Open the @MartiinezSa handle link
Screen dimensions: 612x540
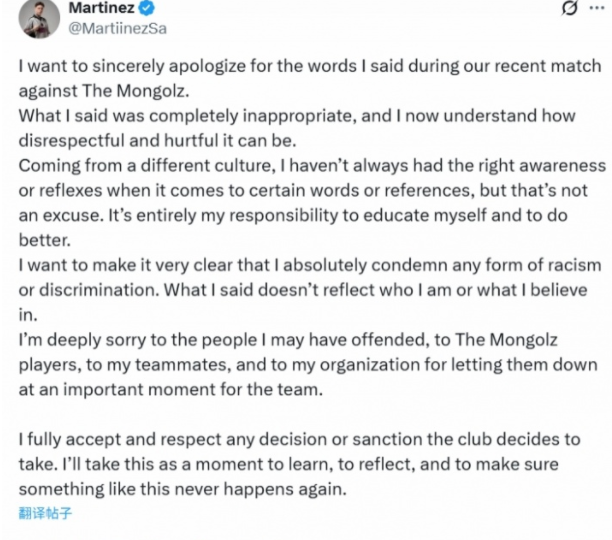pyautogui.click(x=117, y=28)
